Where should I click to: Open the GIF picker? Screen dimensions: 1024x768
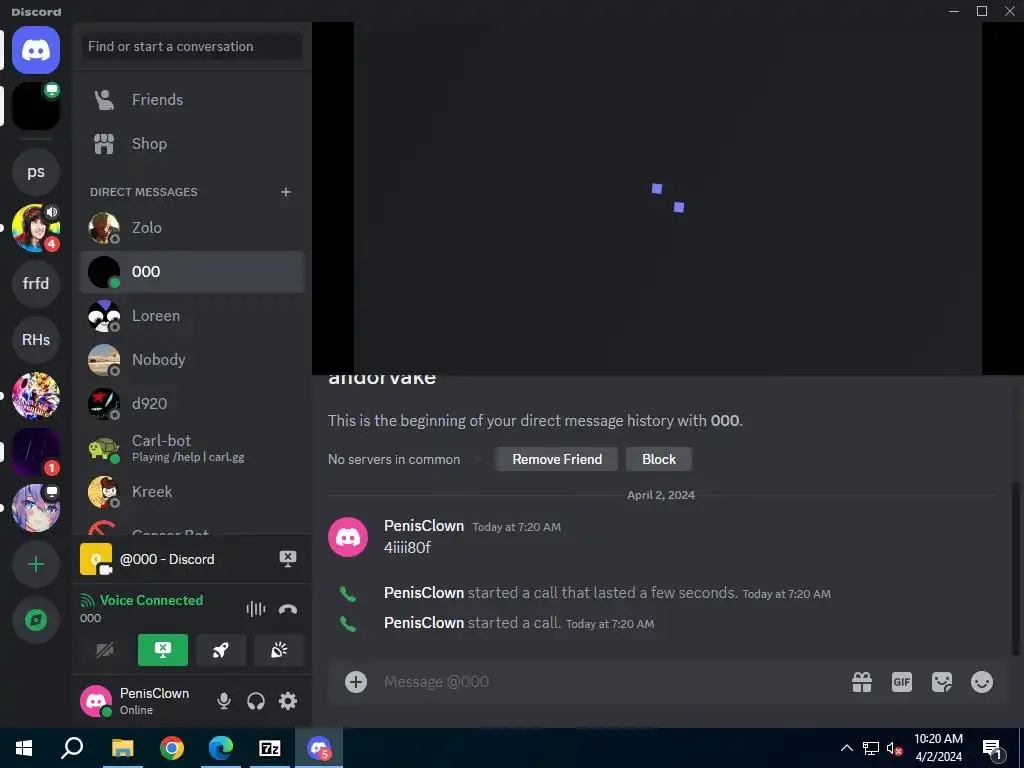[902, 682]
